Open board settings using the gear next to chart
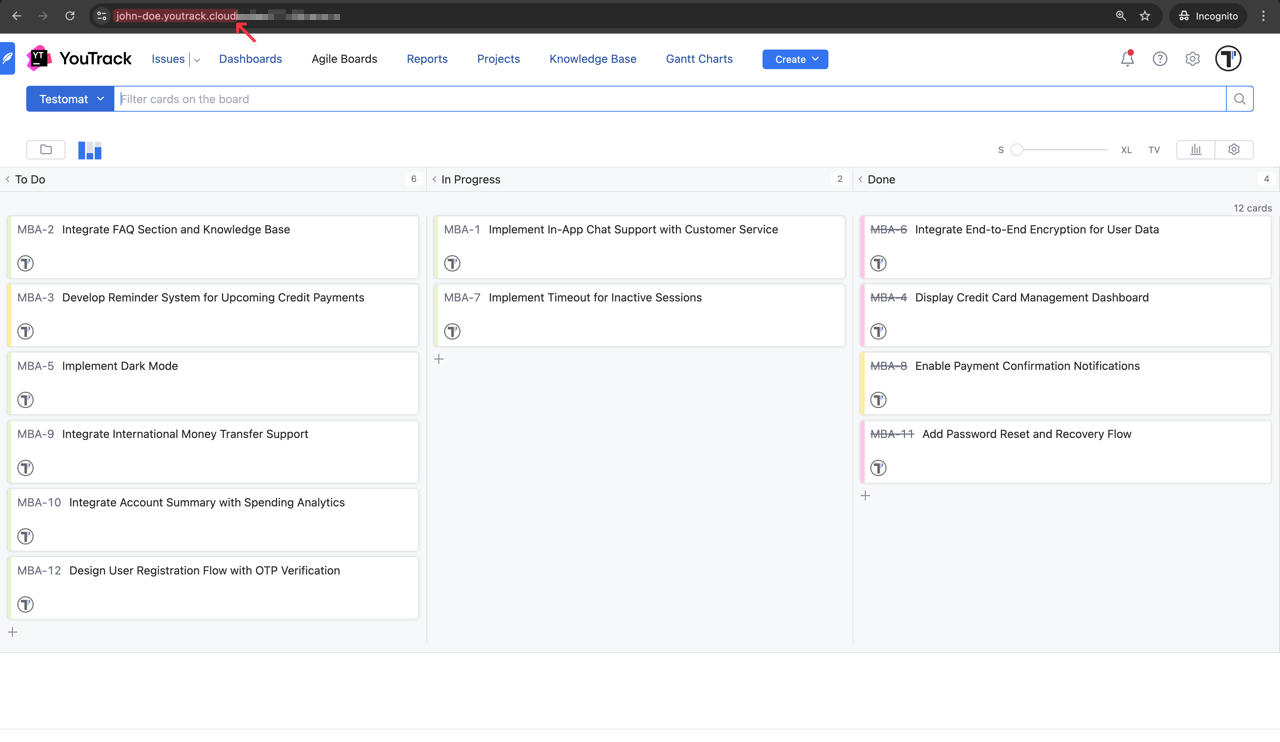The height and width of the screenshot is (742, 1280). point(1233,149)
